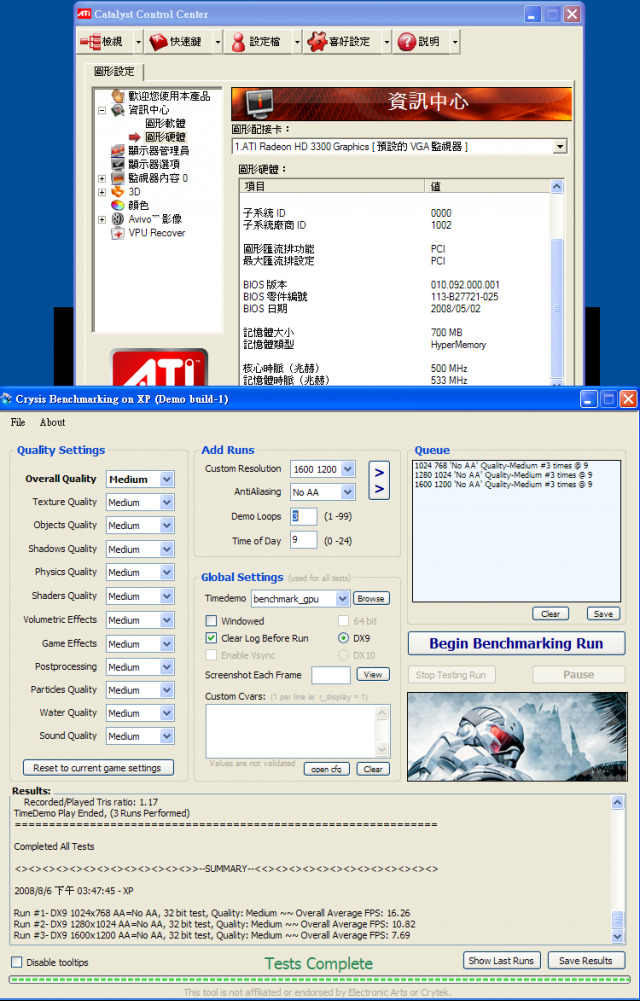The height and width of the screenshot is (1001, 640).
Task: Open the graphics adapter dropdown list
Action: pyautogui.click(x=560, y=147)
